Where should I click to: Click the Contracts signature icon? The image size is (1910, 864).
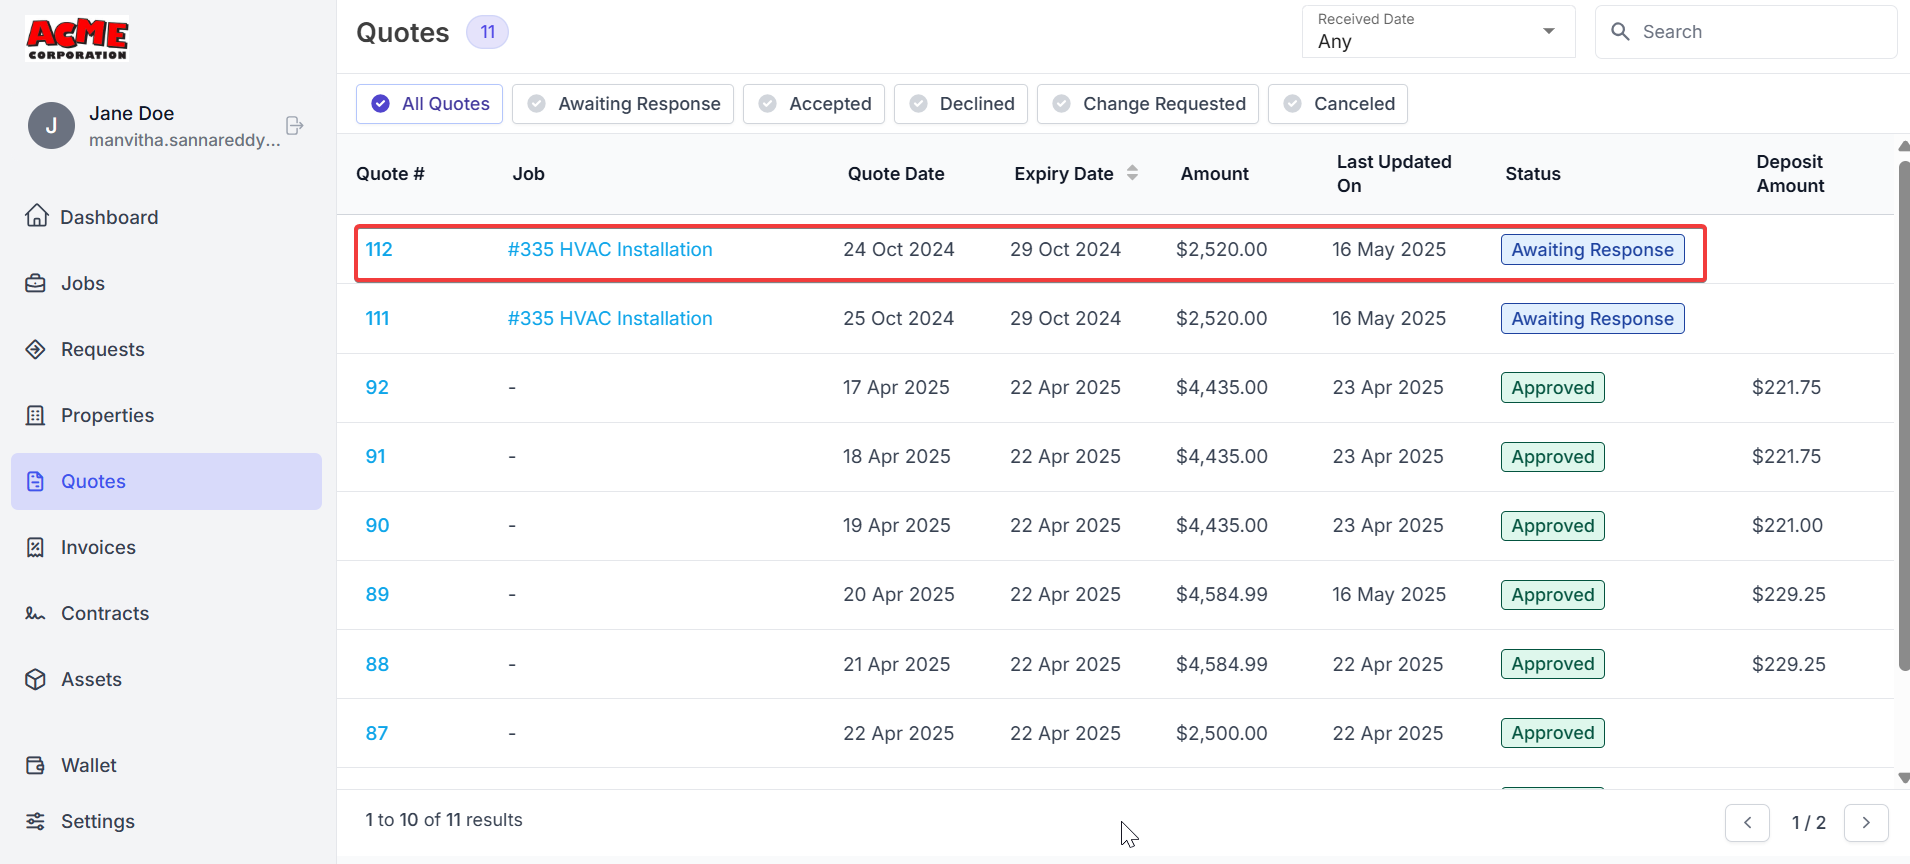point(36,613)
